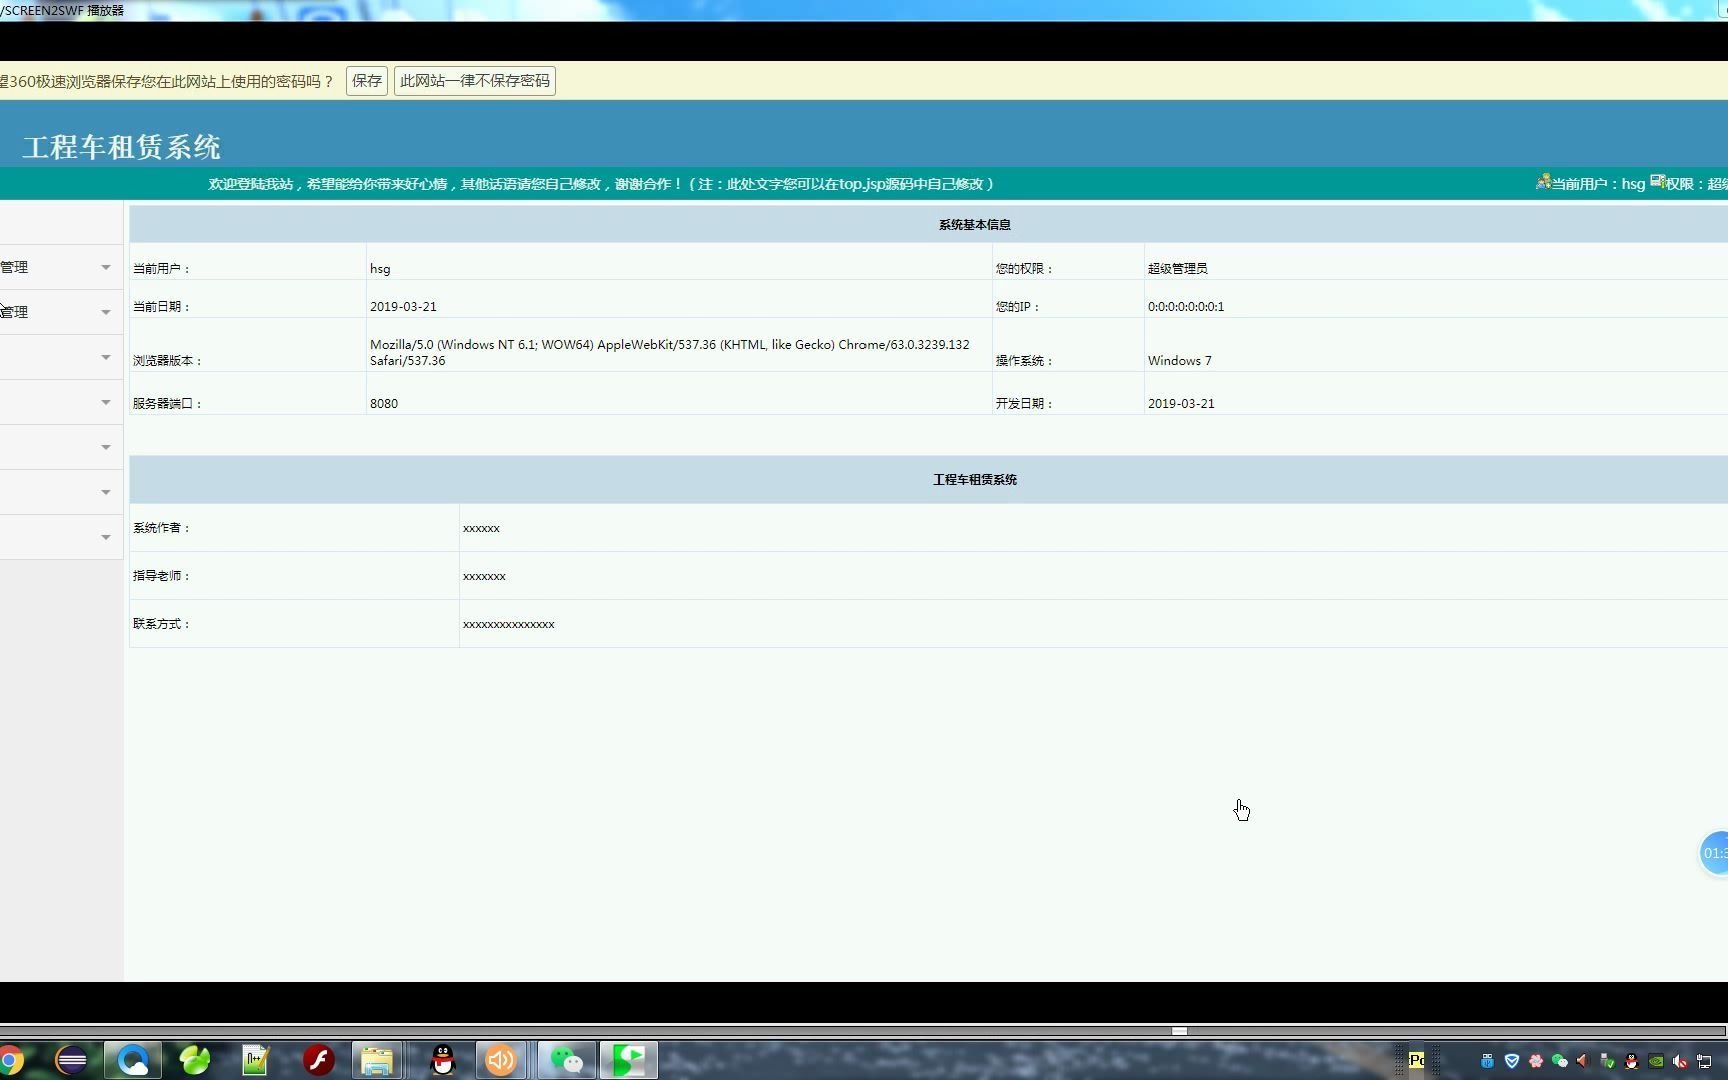Expand the fourth sidebar menu arrow
This screenshot has width=1728, height=1080.
point(105,402)
